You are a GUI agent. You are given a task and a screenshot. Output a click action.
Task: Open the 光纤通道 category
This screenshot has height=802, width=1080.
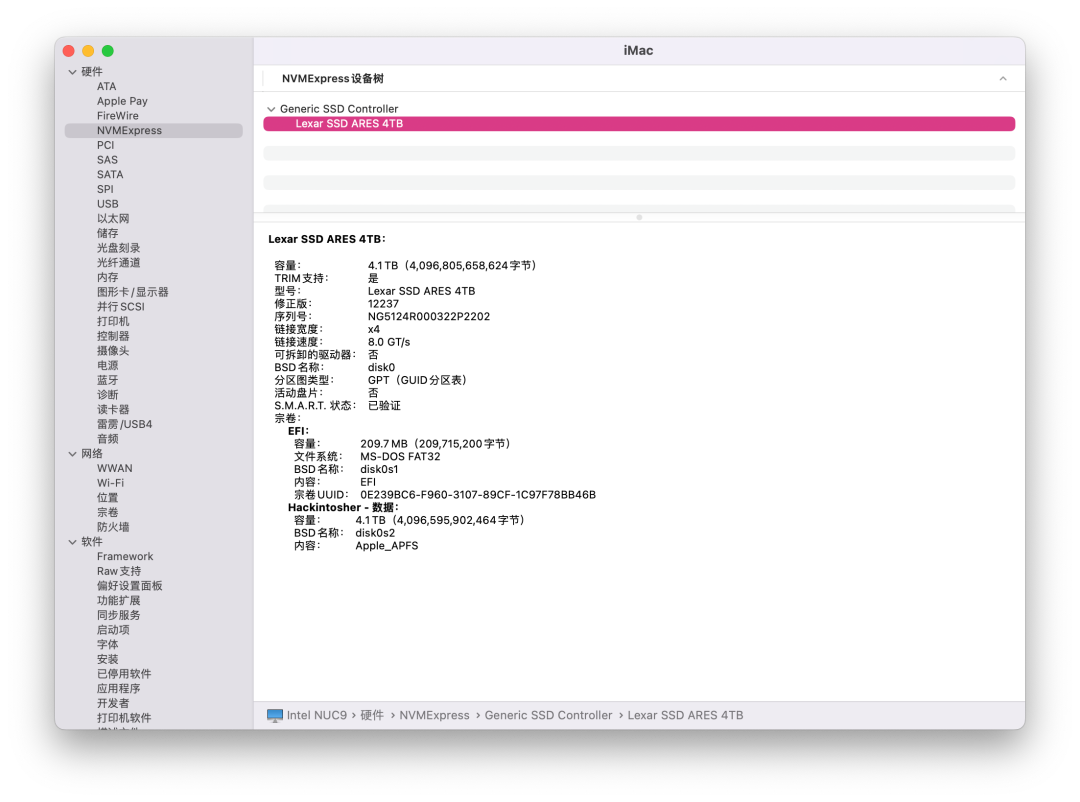[x=118, y=263]
